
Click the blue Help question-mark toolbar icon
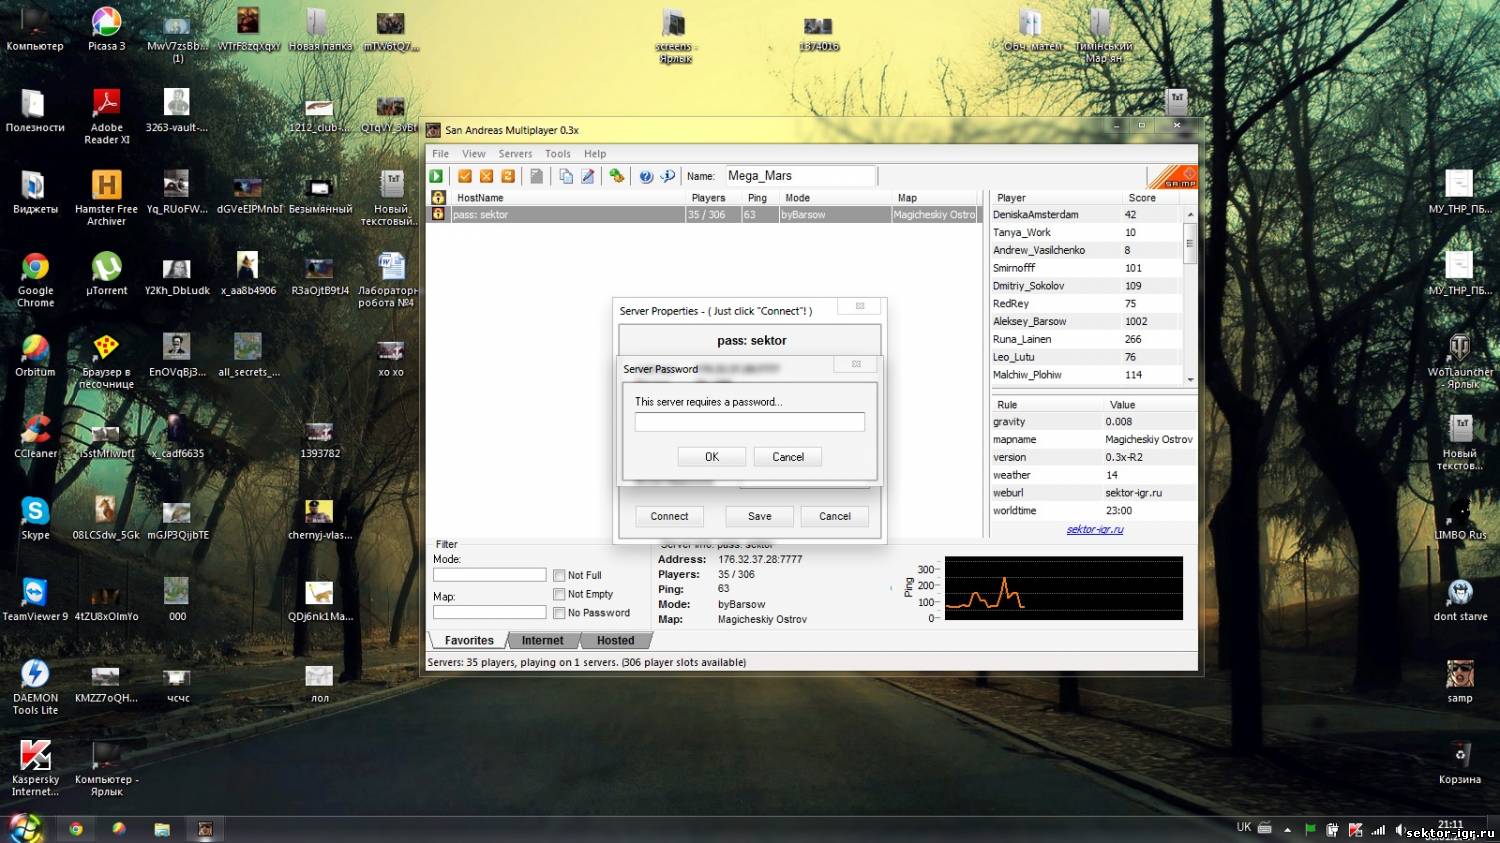click(x=646, y=176)
